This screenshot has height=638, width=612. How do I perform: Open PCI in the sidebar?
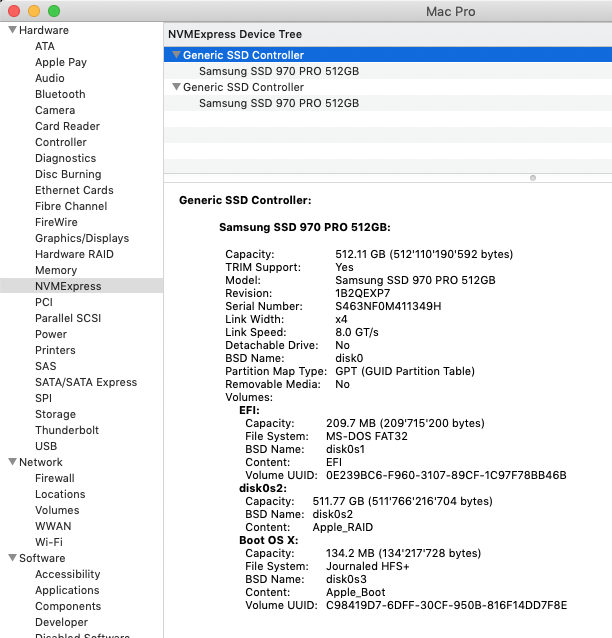[x=44, y=302]
